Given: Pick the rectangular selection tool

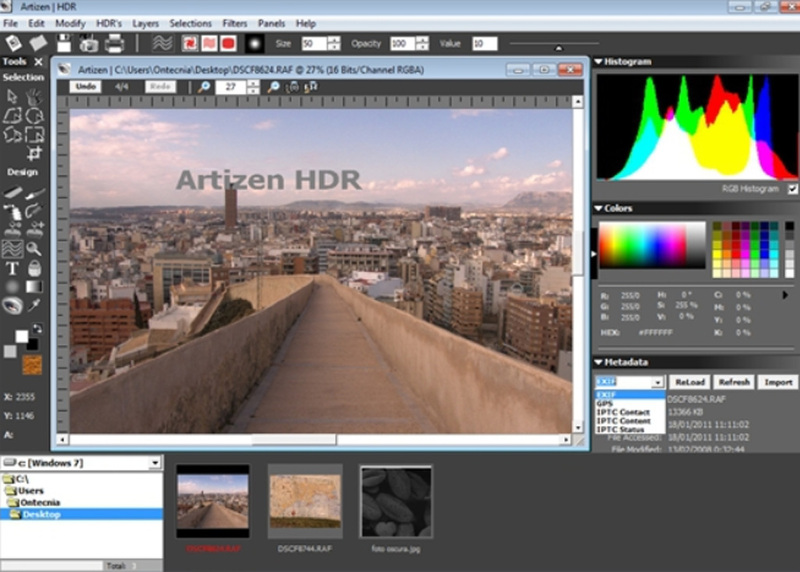Looking at the screenshot, I should point(34,135).
